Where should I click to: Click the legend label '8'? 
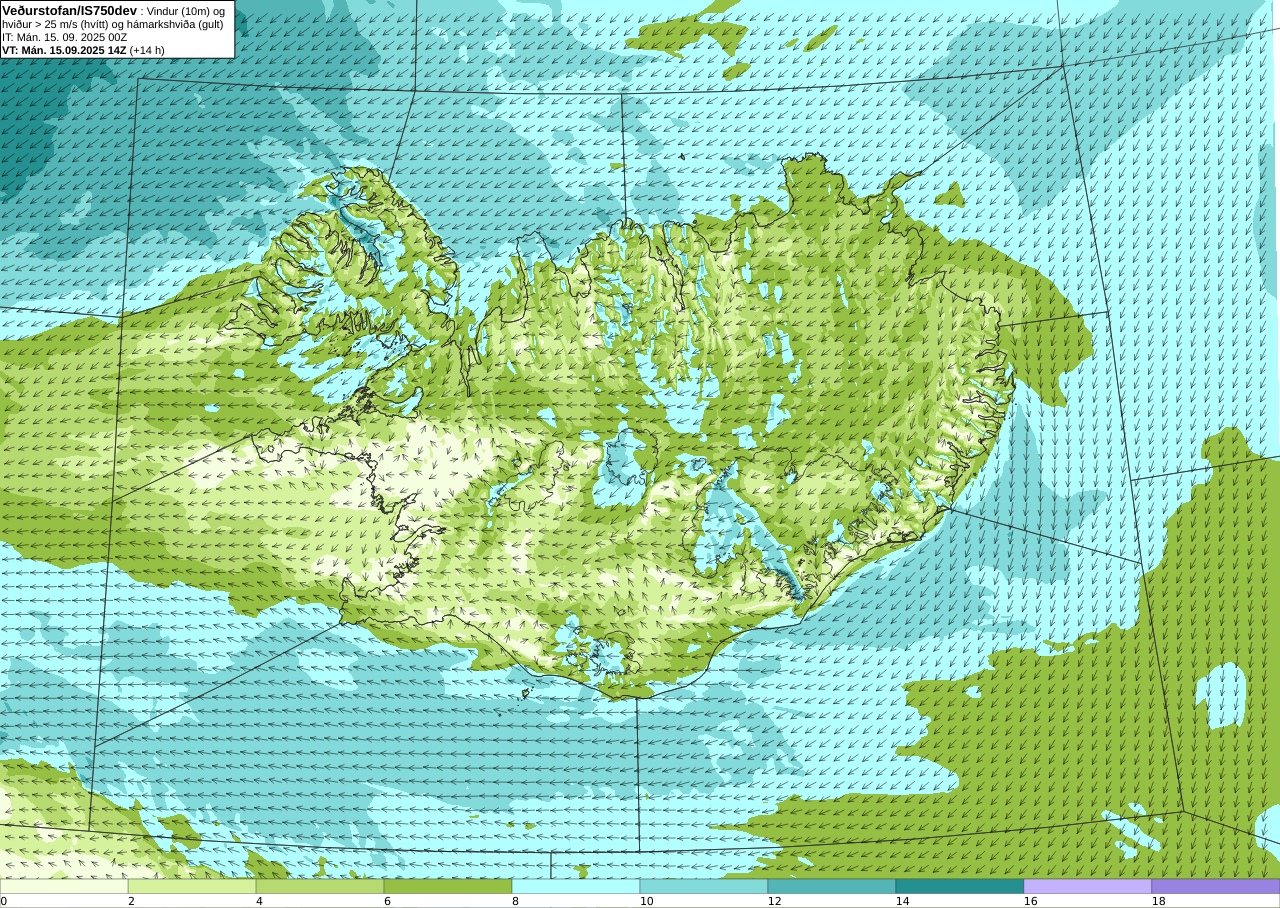516,901
